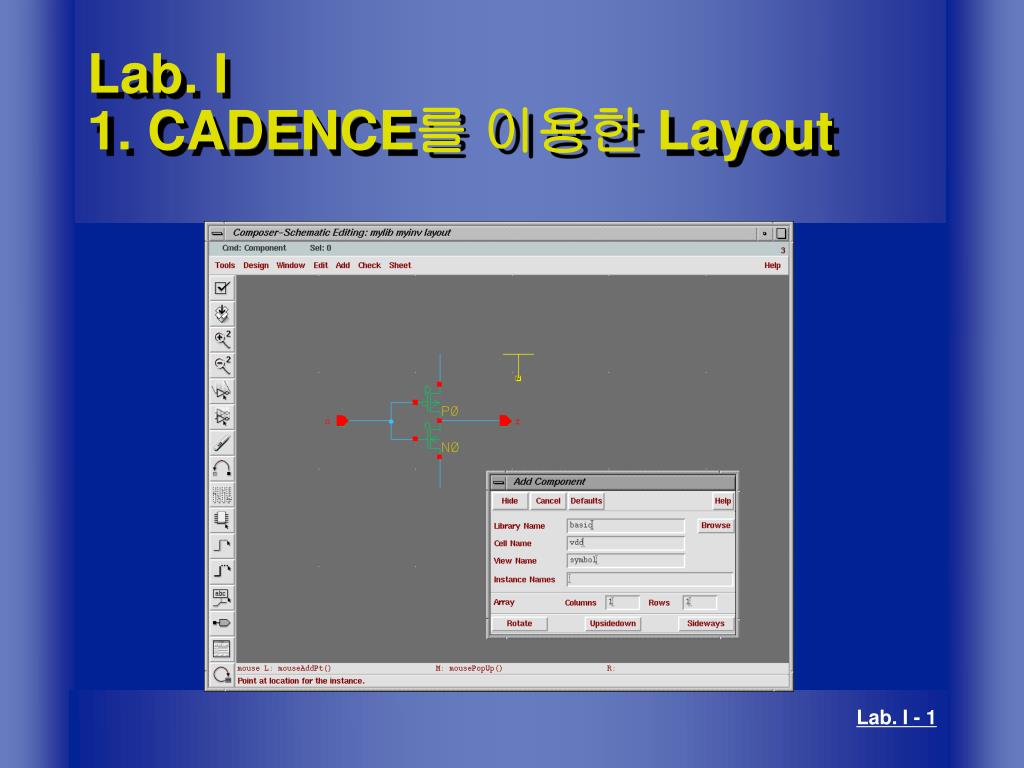Click the 'Cmd: Component' status text
This screenshot has height=768, width=1024.
pos(254,248)
